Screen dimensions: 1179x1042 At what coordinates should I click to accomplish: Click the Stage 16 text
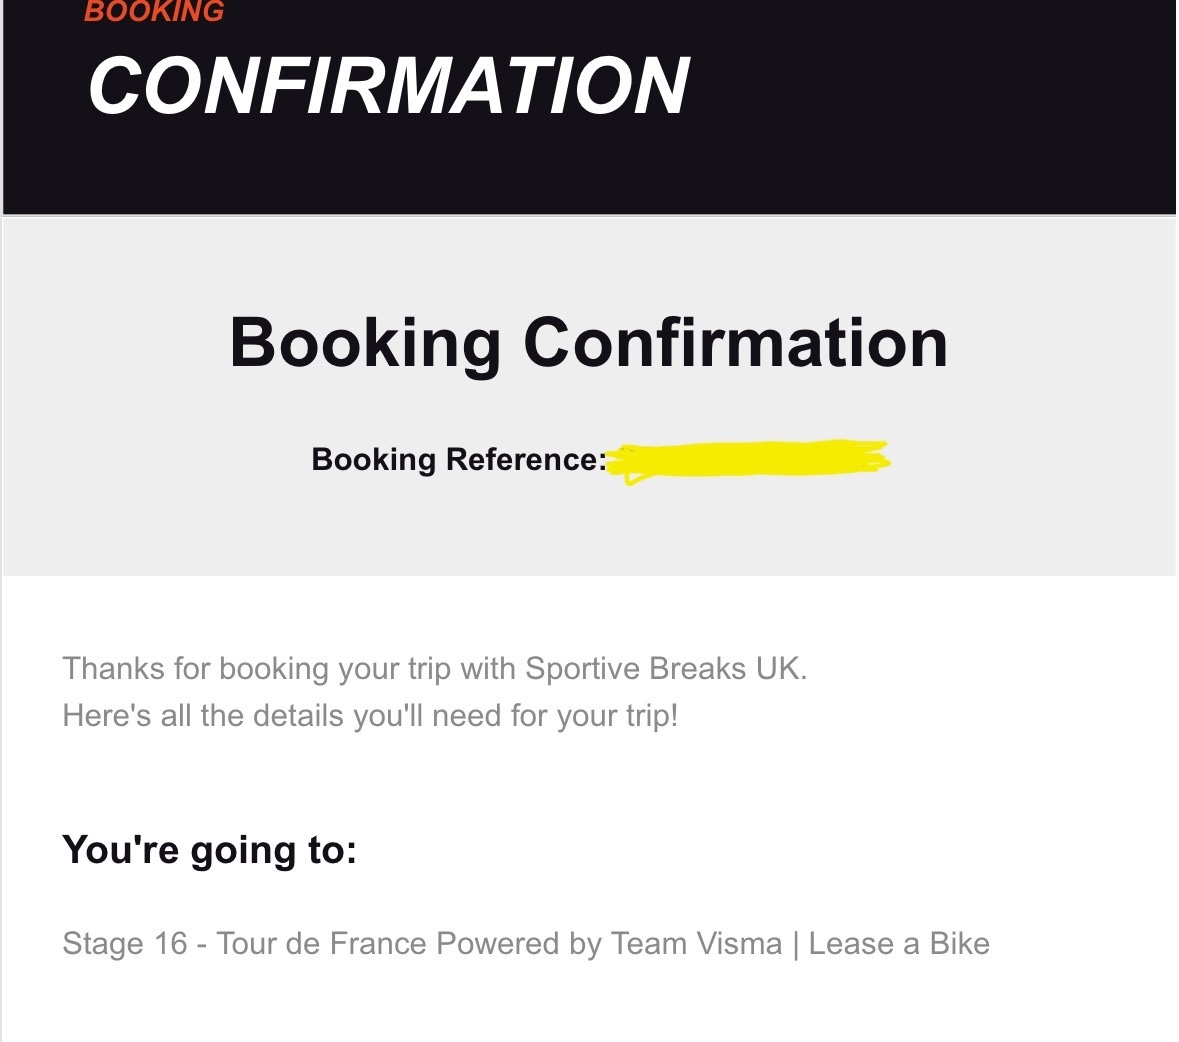click(125, 944)
